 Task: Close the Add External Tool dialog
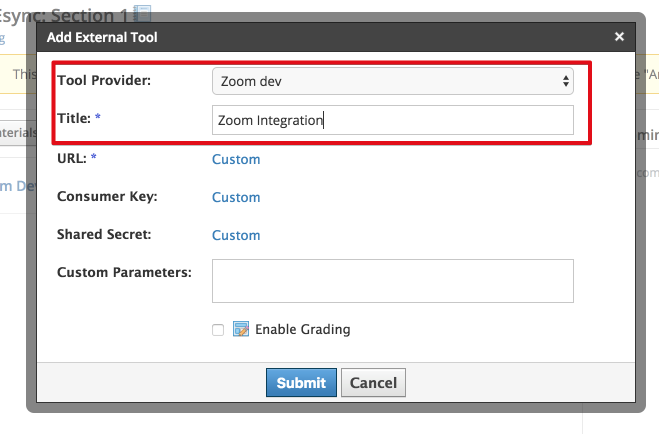coord(619,37)
